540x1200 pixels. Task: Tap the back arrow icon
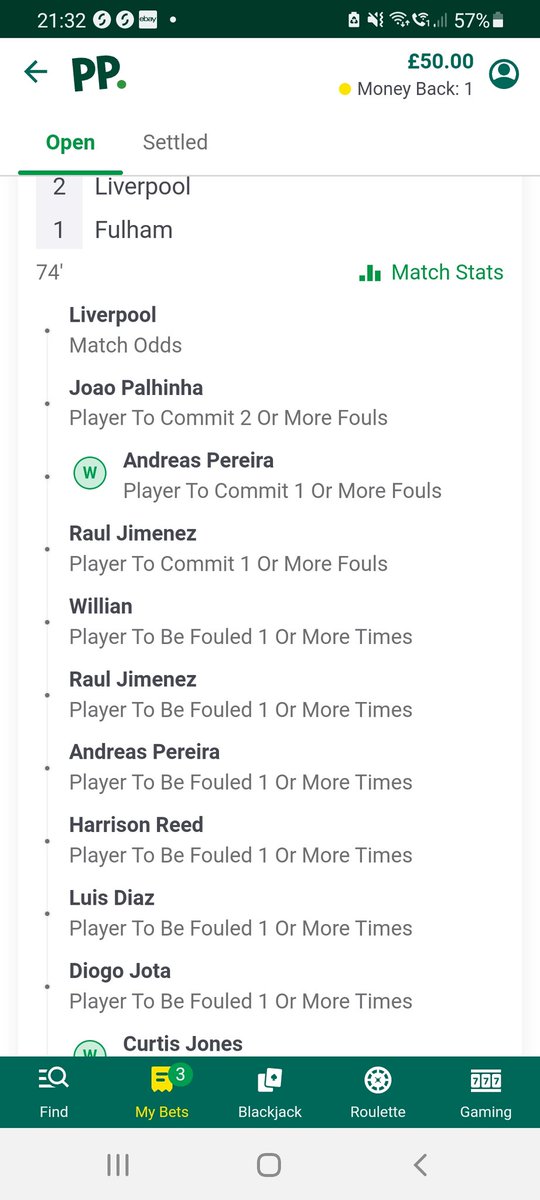[36, 72]
